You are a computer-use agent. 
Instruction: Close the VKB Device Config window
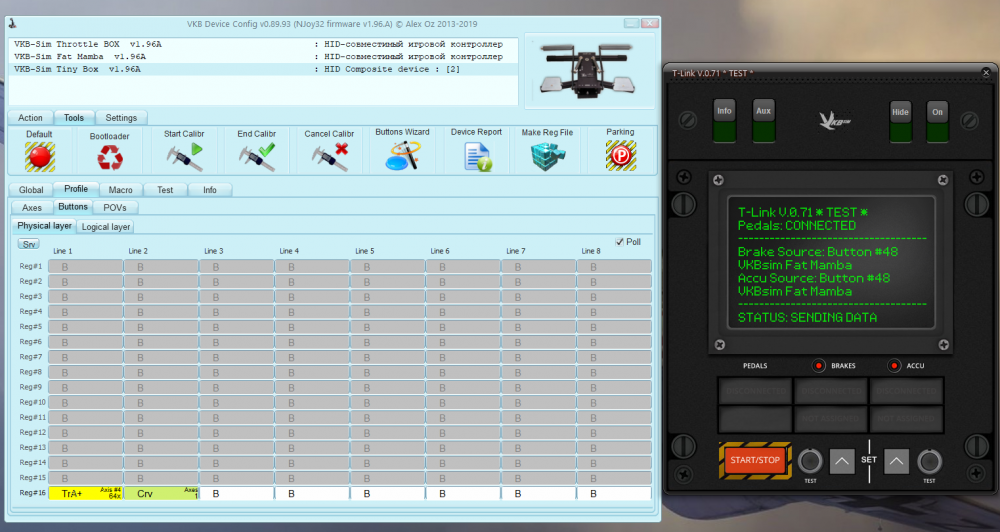click(649, 23)
